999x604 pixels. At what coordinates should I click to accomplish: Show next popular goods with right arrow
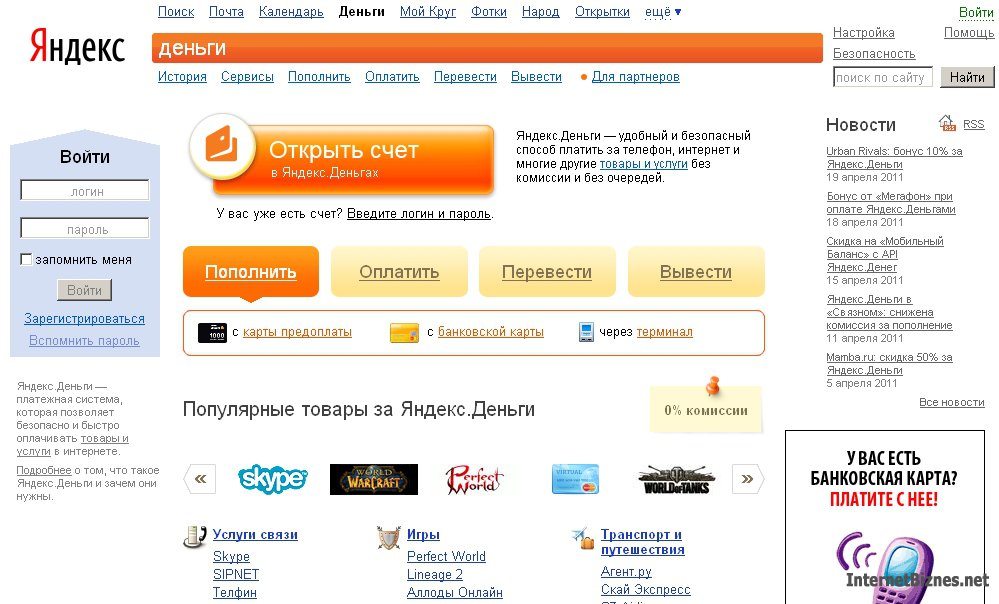tap(747, 478)
